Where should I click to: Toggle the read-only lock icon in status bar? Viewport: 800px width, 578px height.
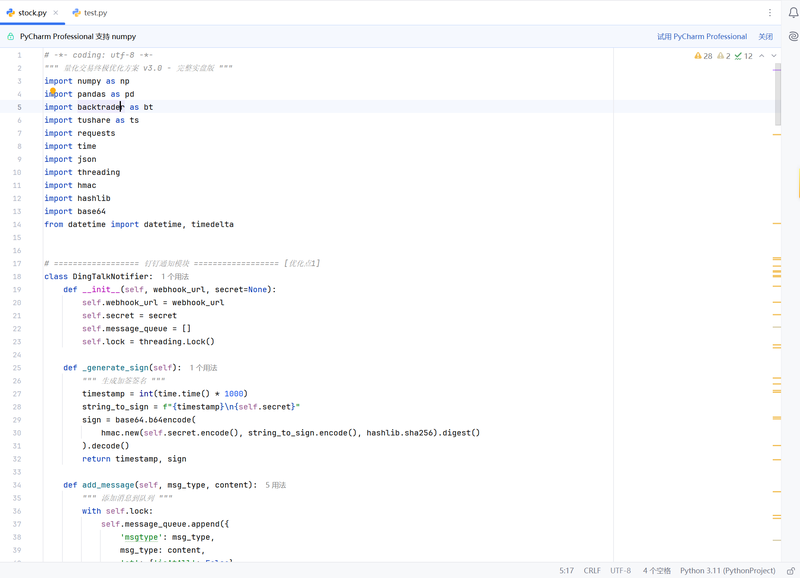790,570
